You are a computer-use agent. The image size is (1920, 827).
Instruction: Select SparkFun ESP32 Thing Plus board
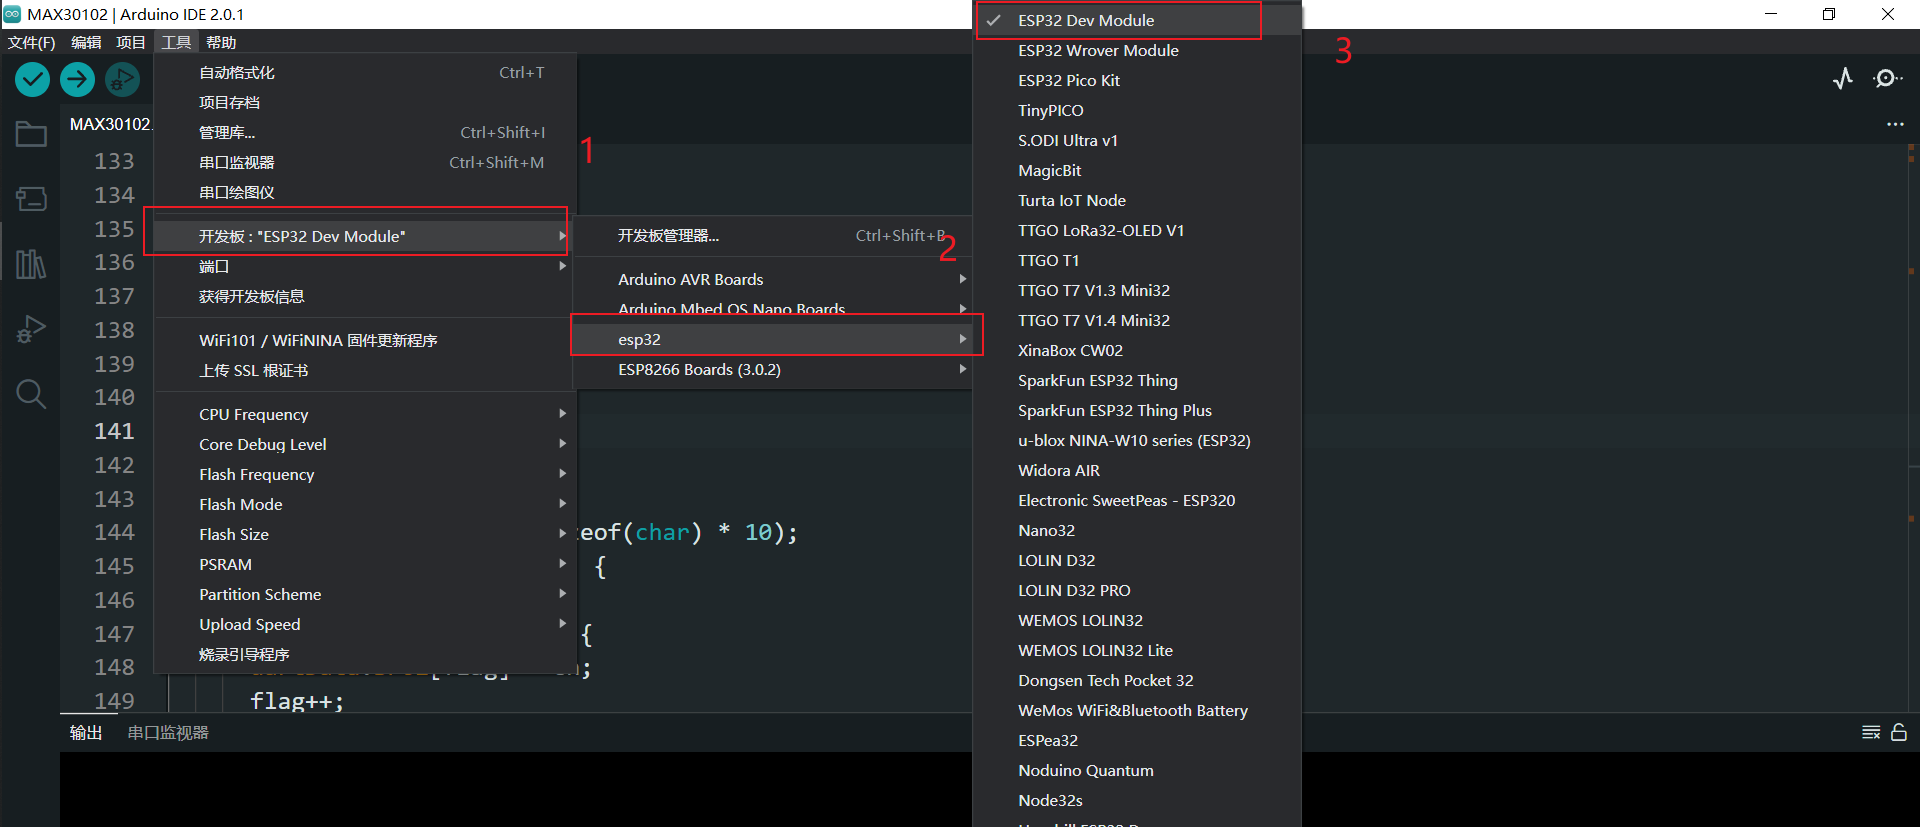pos(1137,410)
